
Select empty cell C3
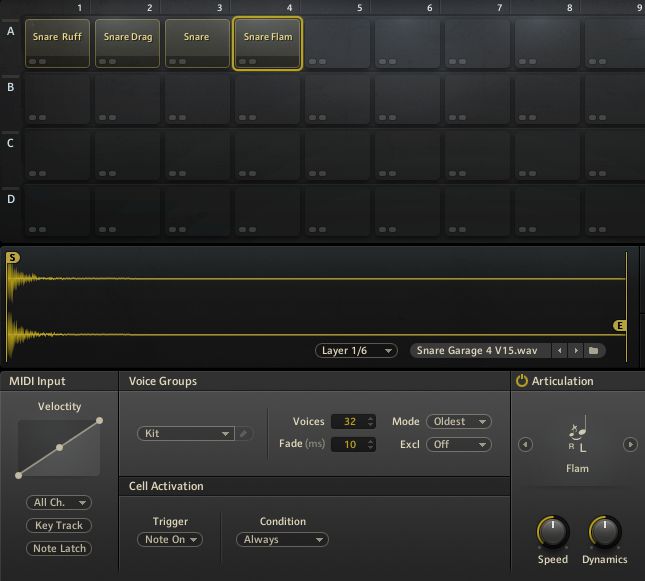[197, 155]
